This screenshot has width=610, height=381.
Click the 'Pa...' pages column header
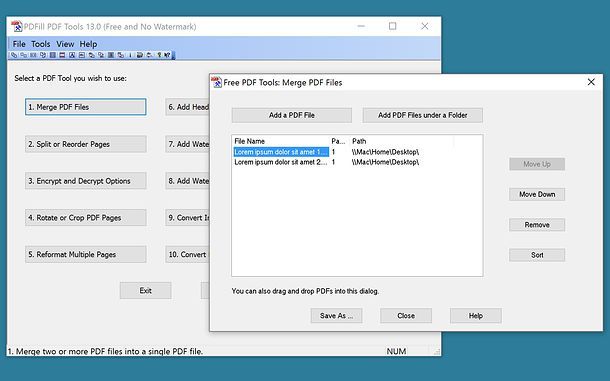pos(339,141)
